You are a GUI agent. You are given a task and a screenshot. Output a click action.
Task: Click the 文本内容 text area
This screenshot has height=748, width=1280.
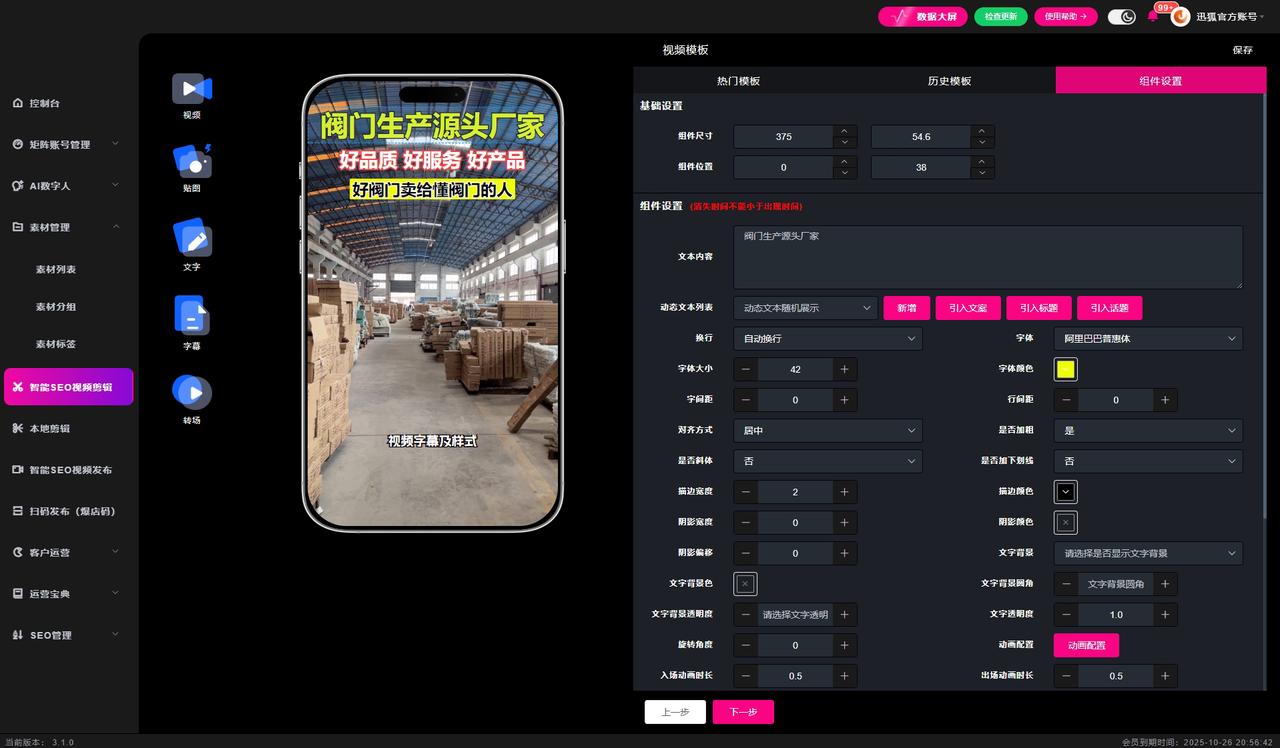click(987, 257)
